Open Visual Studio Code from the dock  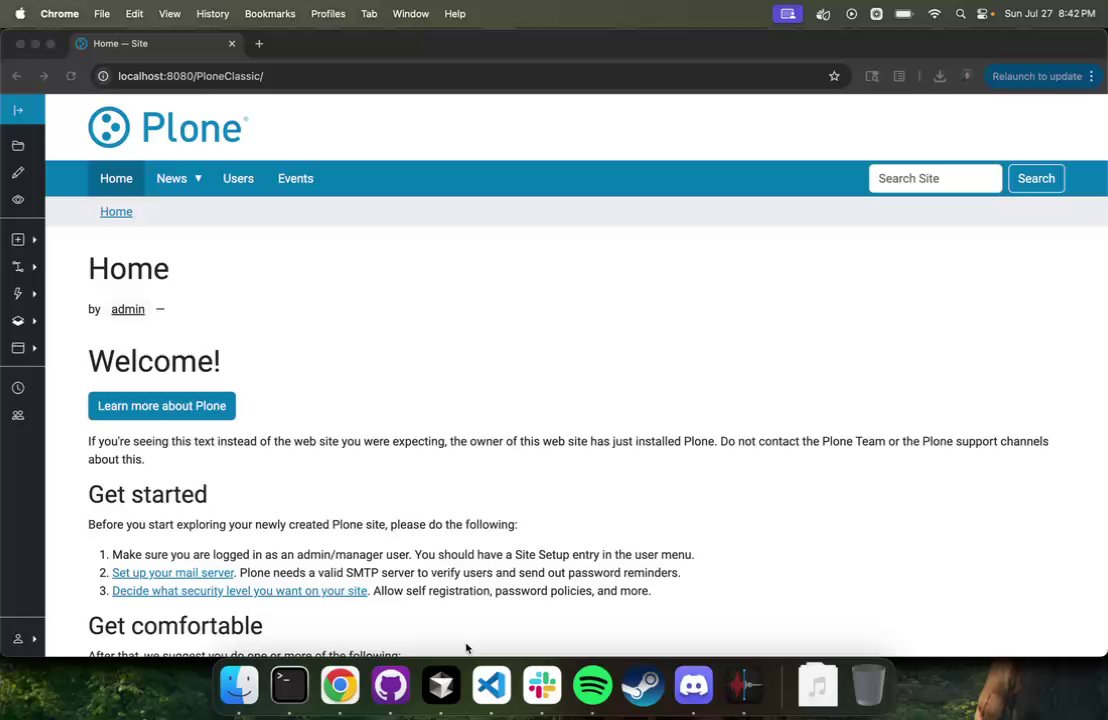click(x=491, y=685)
